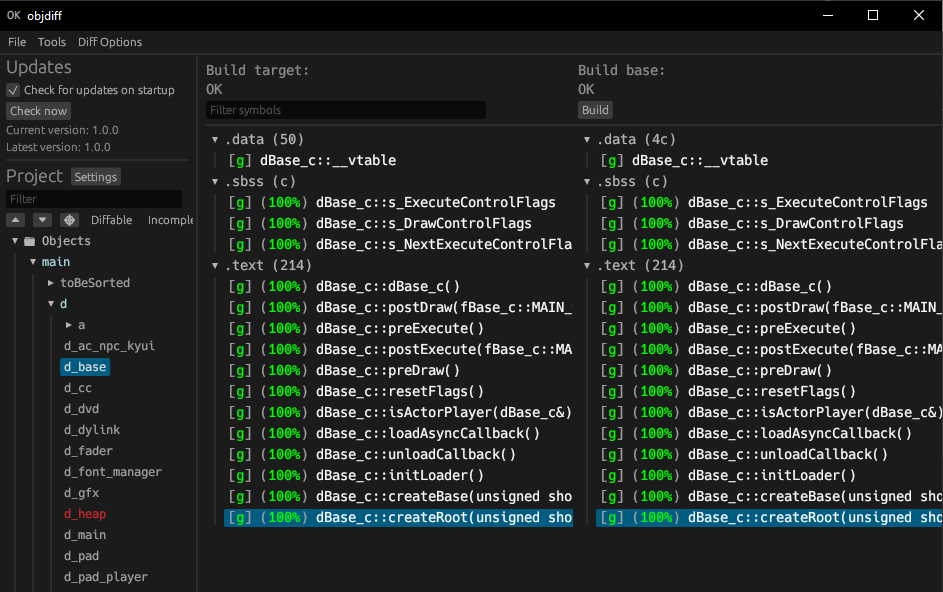Select base dBase_c::initLoader() symbol
The height and width of the screenshot is (592, 943).
[x=728, y=476]
